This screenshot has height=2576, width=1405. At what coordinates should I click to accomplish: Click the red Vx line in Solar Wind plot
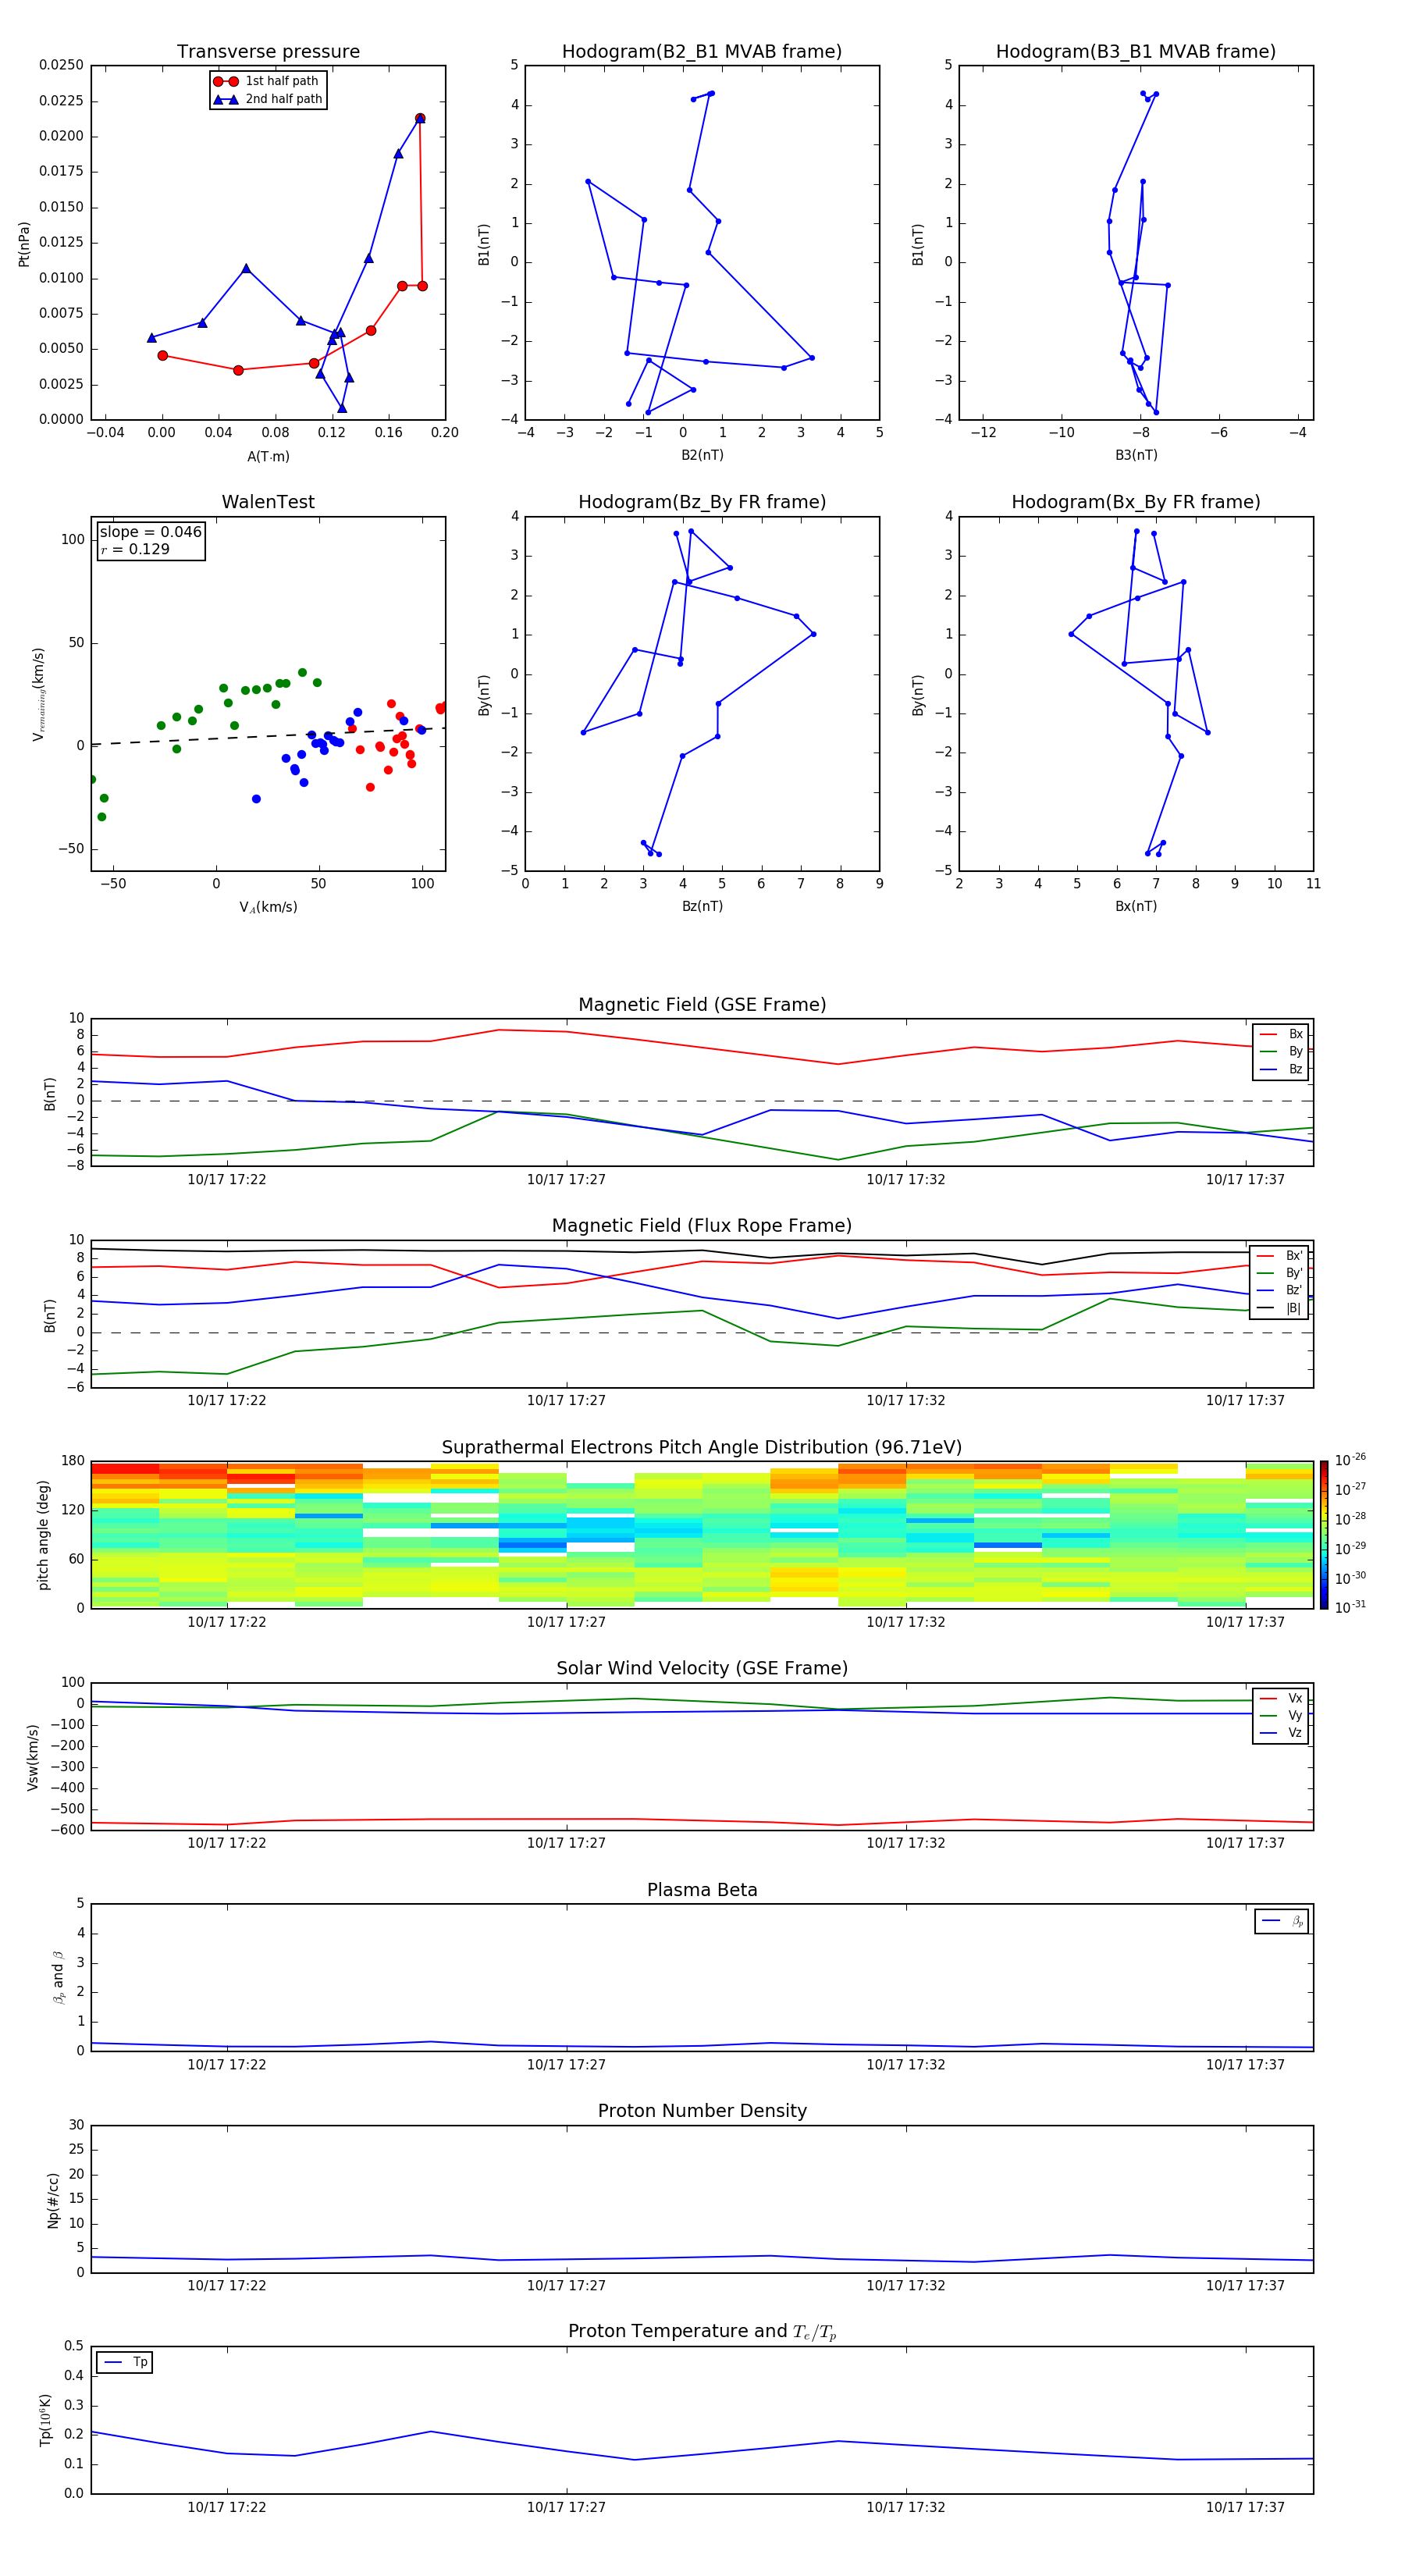[702, 1820]
